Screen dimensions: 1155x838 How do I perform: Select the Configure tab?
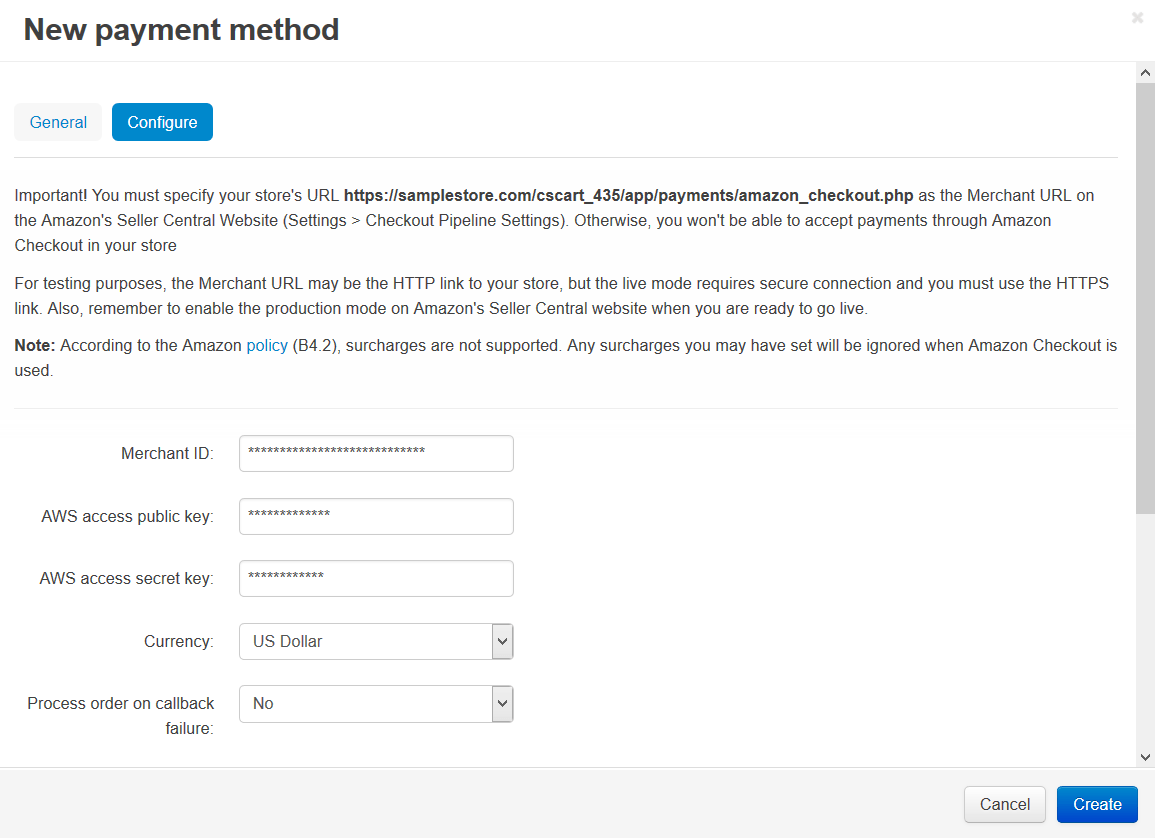[162, 122]
